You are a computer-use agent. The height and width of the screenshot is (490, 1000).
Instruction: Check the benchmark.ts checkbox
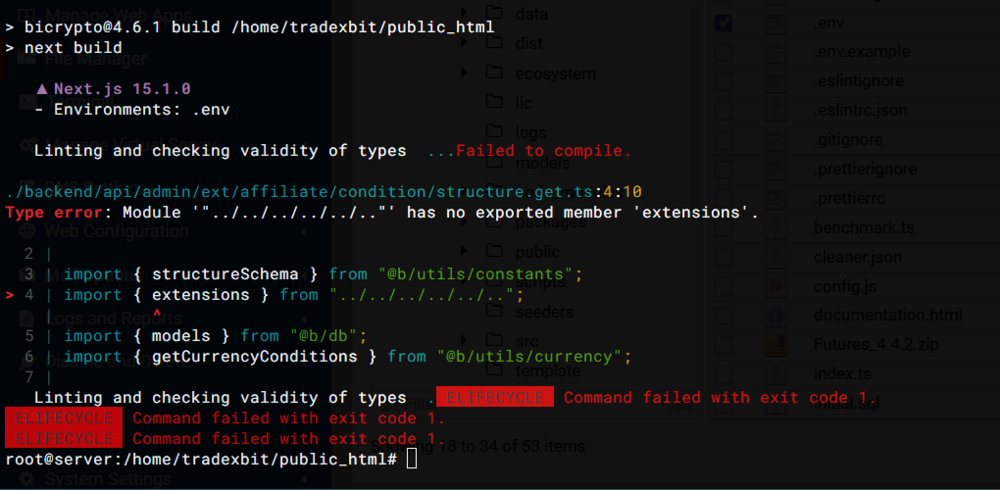tap(723, 228)
